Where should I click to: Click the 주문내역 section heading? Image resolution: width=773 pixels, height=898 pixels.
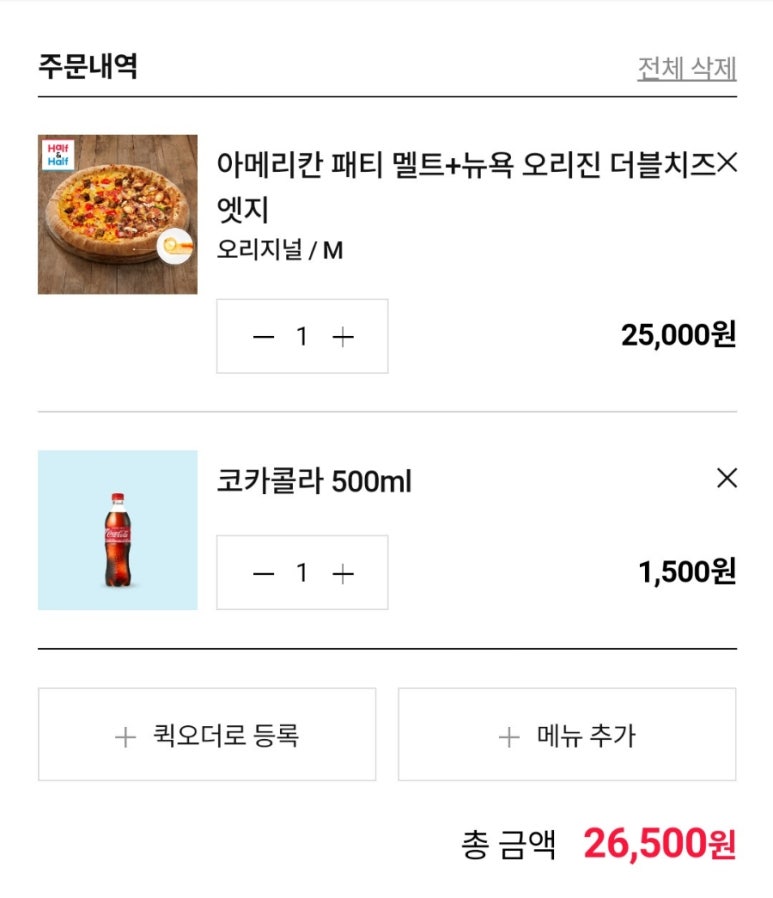tap(88, 67)
